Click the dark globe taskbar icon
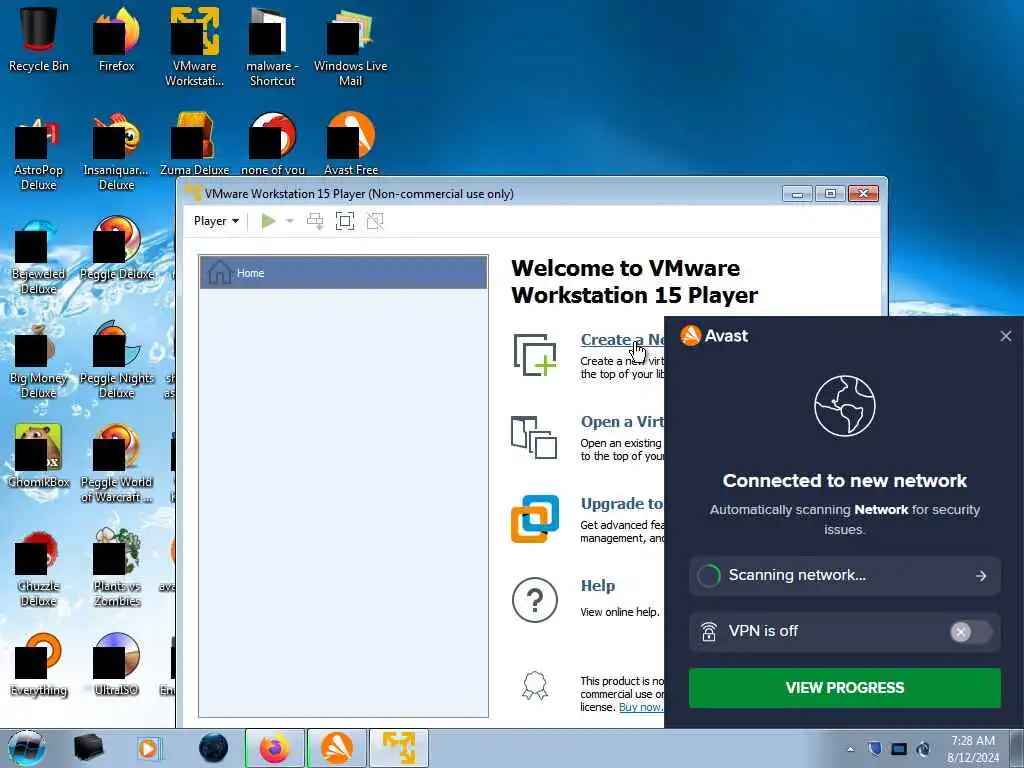This screenshot has width=1024, height=768. [x=214, y=748]
